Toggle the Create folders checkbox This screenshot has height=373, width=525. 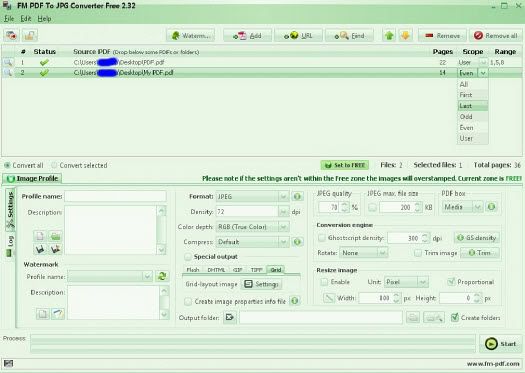tap(455, 317)
